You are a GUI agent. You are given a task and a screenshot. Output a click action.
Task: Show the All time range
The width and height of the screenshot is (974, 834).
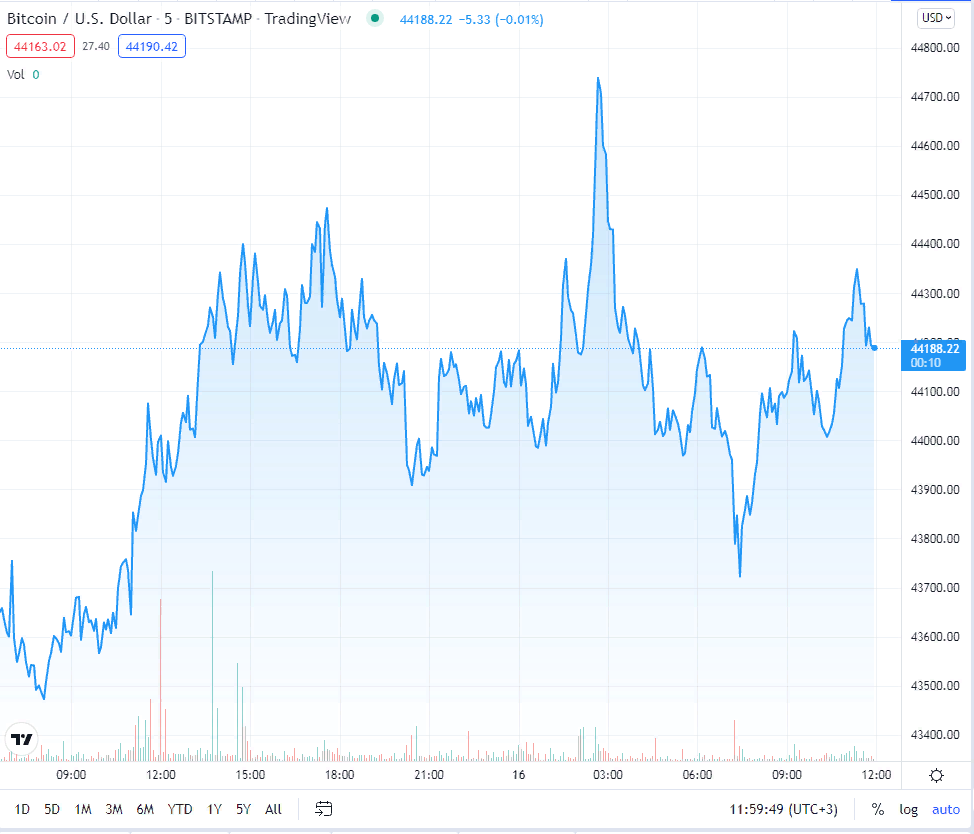pos(273,809)
